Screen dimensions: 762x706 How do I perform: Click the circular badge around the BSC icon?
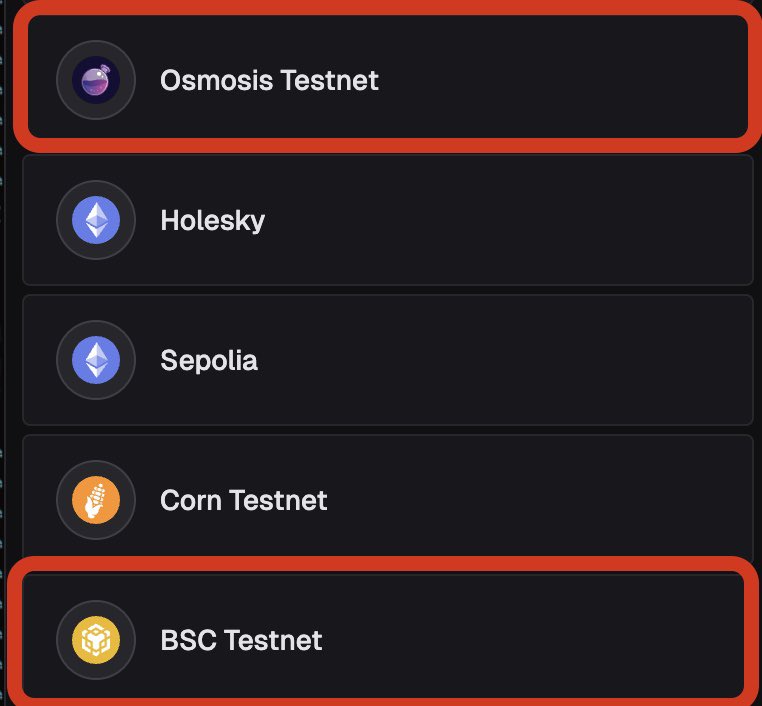tap(96, 640)
